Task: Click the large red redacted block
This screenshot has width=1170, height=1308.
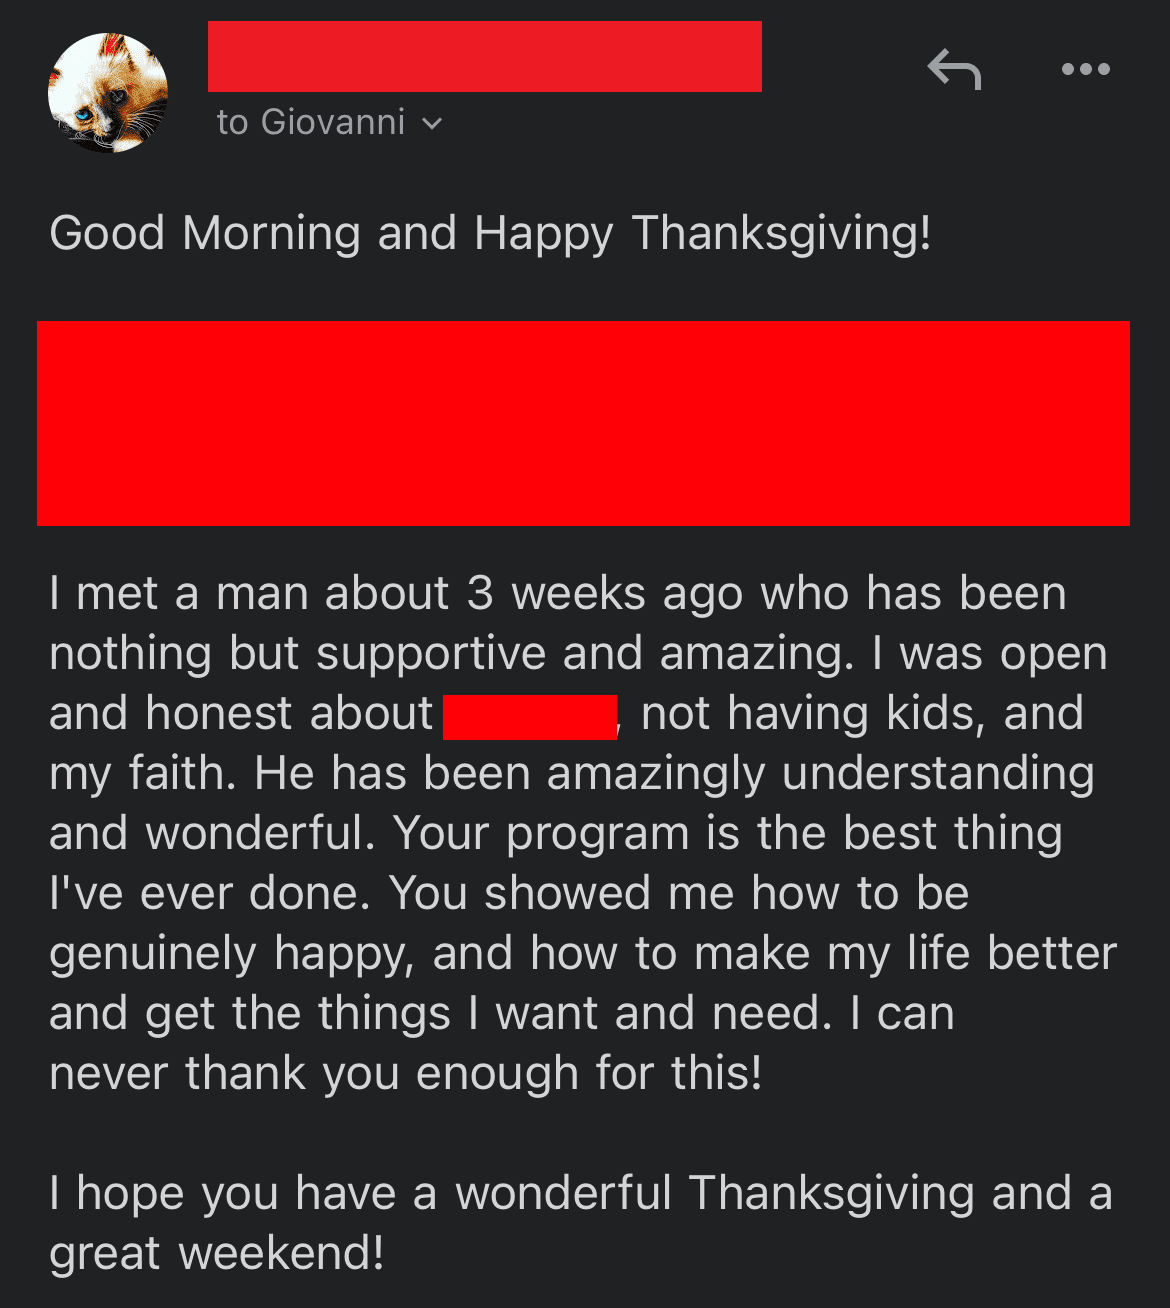Action: click(583, 423)
